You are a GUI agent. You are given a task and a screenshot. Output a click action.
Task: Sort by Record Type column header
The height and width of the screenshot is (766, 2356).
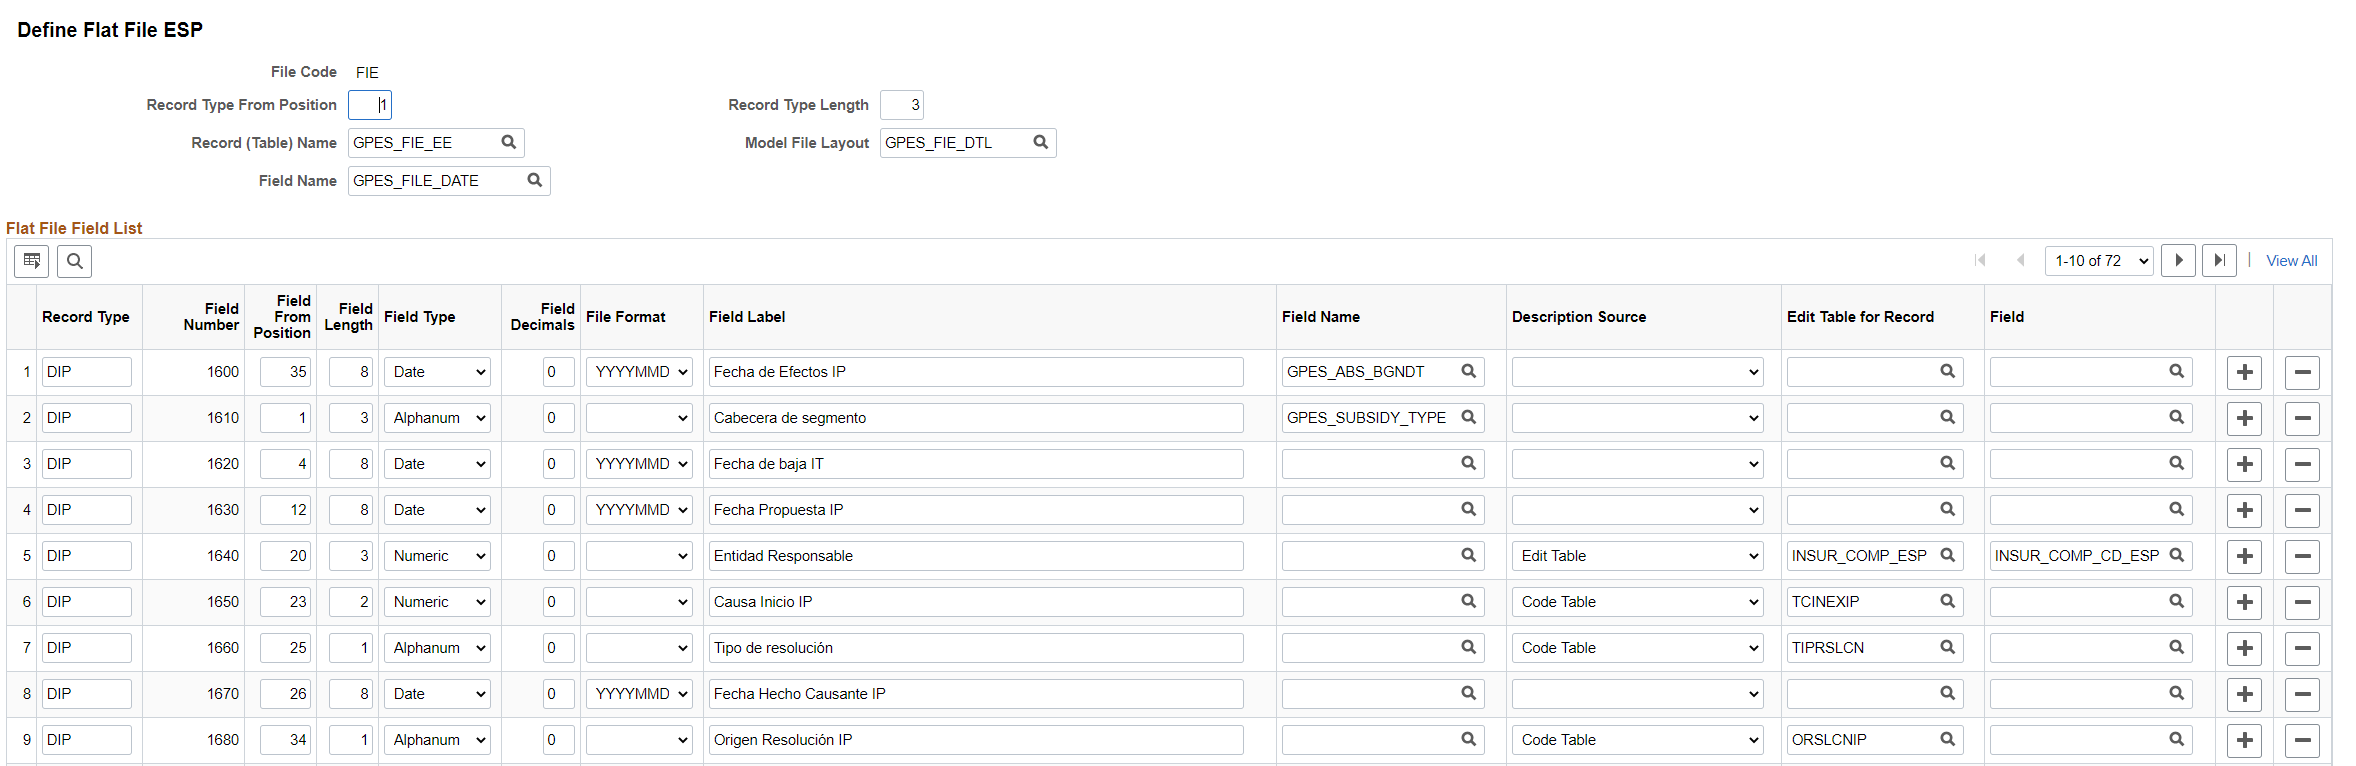pos(86,317)
